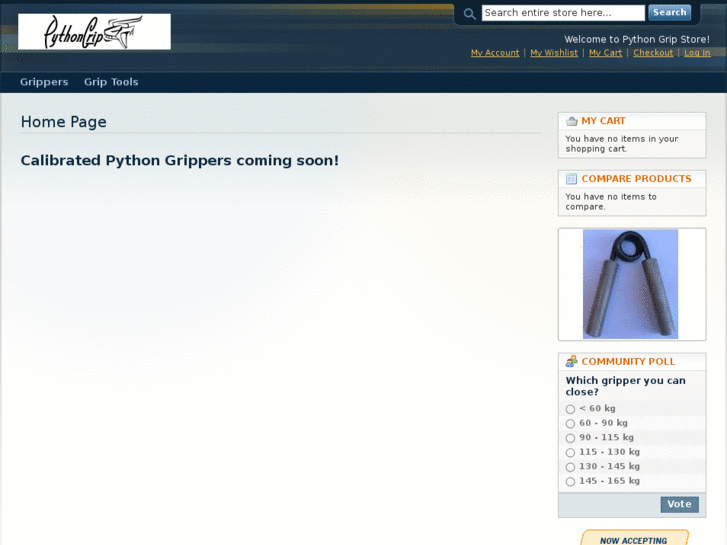Click the hand gripper product image

[630, 284]
